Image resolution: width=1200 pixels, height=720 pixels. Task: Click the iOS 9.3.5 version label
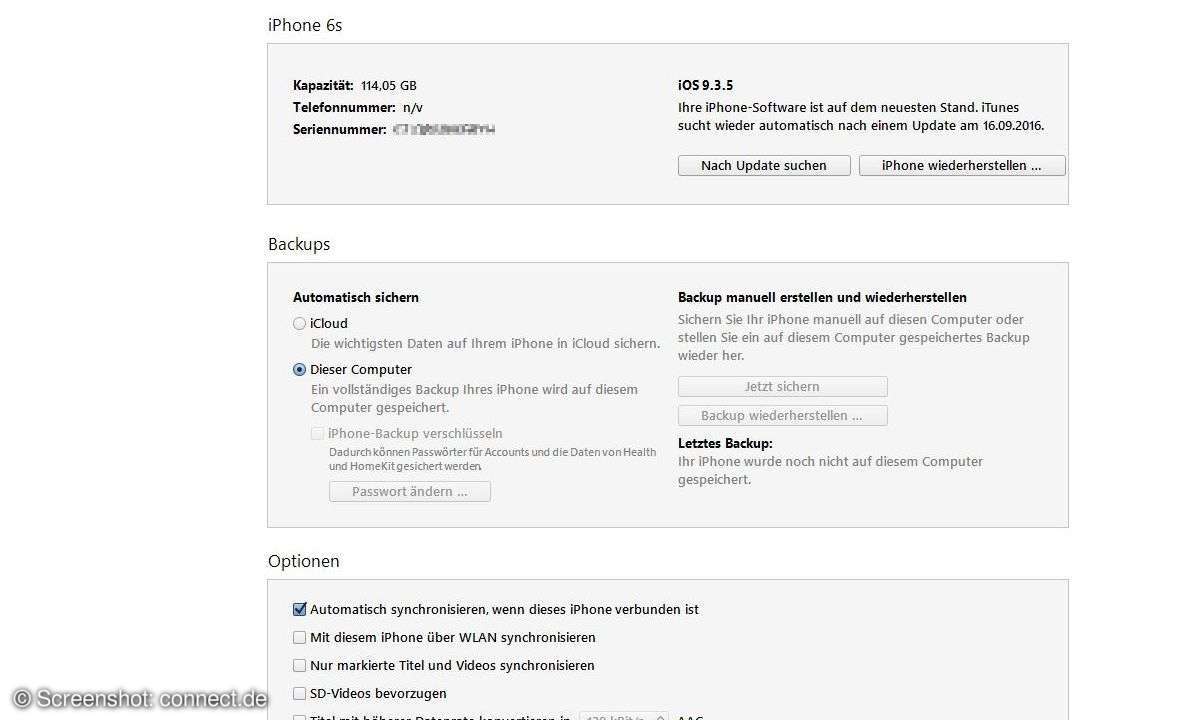click(x=705, y=85)
